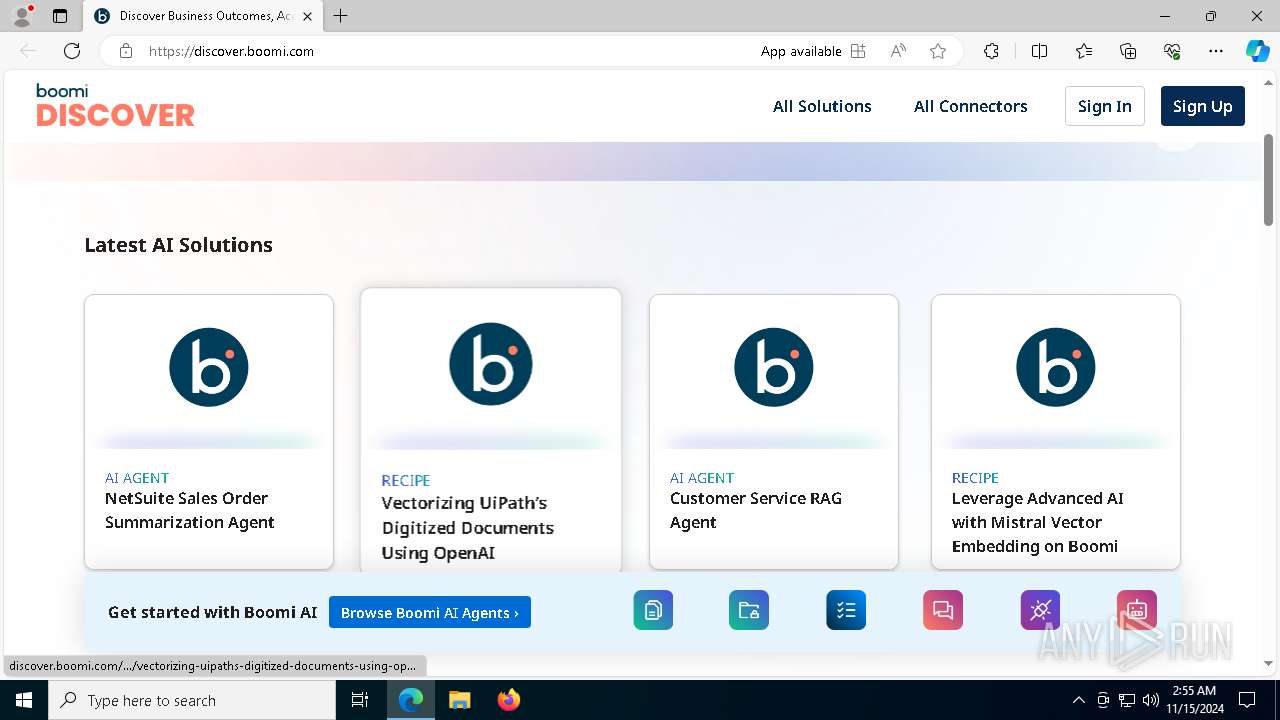Open the taskbar clock and calendar
The width and height of the screenshot is (1280, 720).
click(1193, 700)
